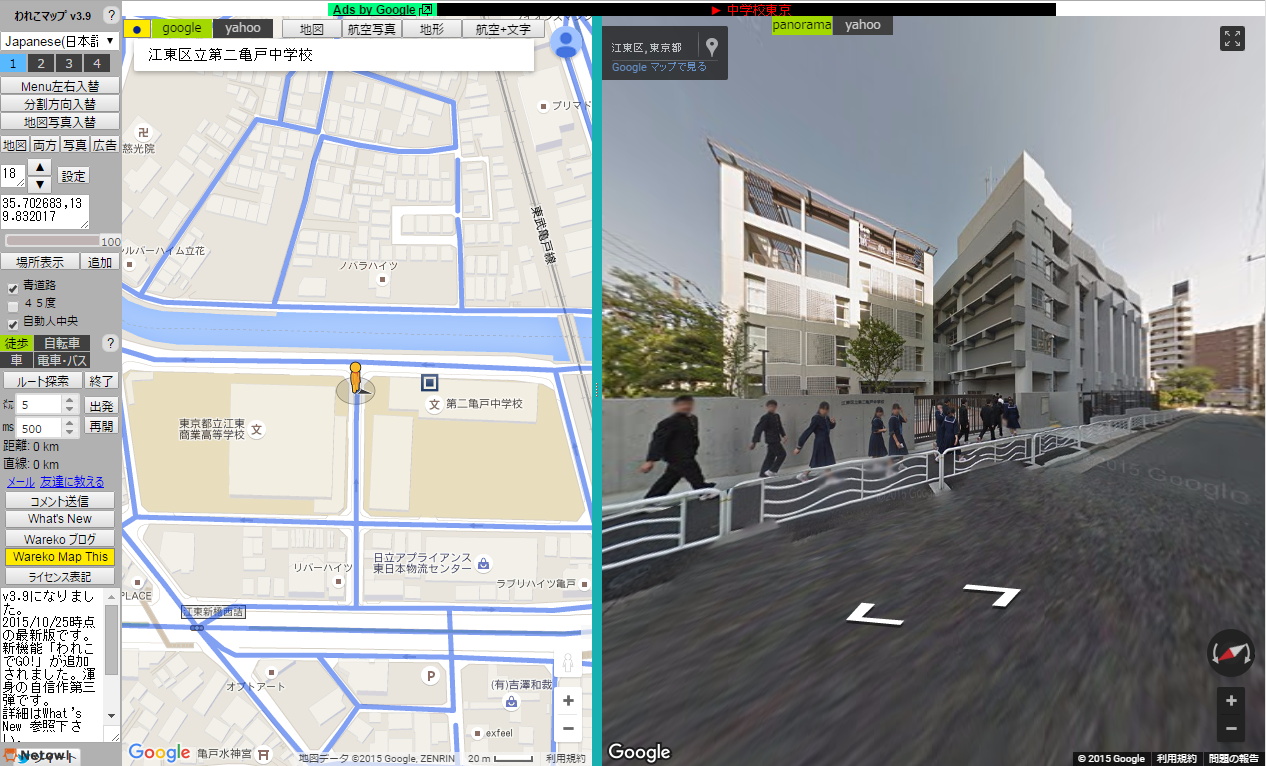Switch to numbered tab 1
Viewport: 1266px width, 766px height.
[14, 63]
